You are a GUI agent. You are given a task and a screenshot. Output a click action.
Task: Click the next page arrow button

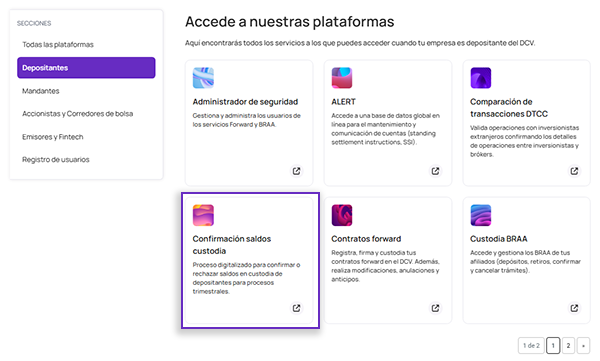pos(583,346)
